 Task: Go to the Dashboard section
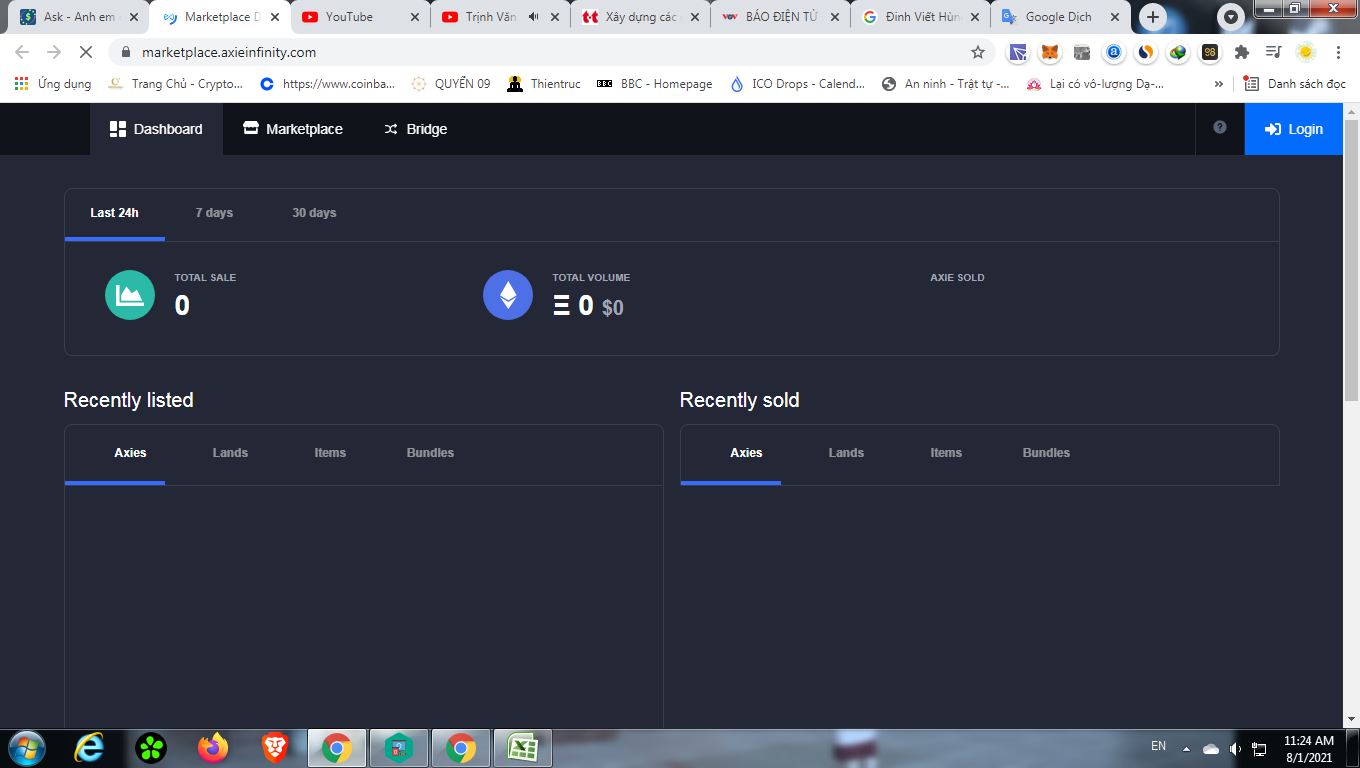coord(156,129)
